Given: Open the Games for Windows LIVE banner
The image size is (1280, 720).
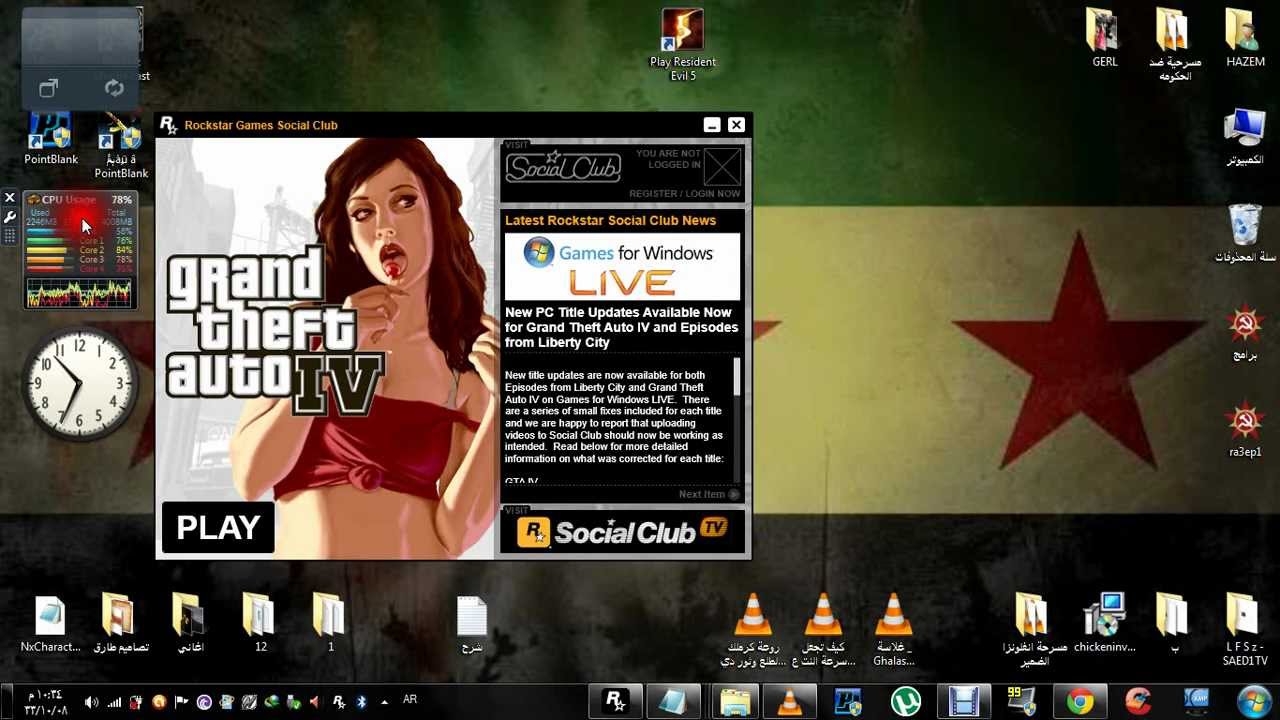Looking at the screenshot, I should (622, 267).
